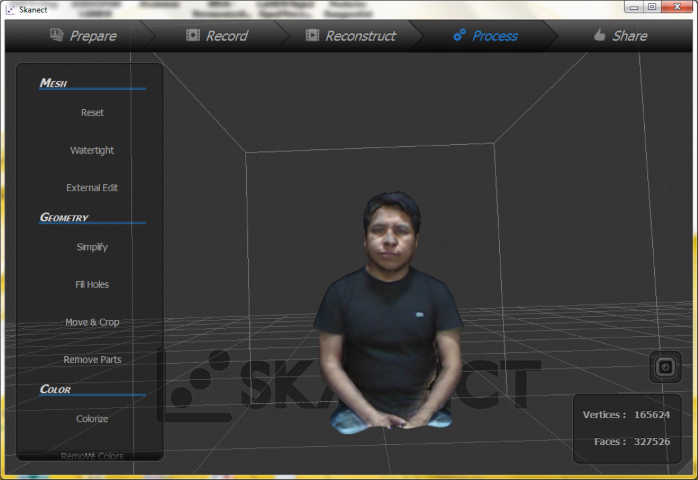Click the vertices count value 165624

coord(652,415)
